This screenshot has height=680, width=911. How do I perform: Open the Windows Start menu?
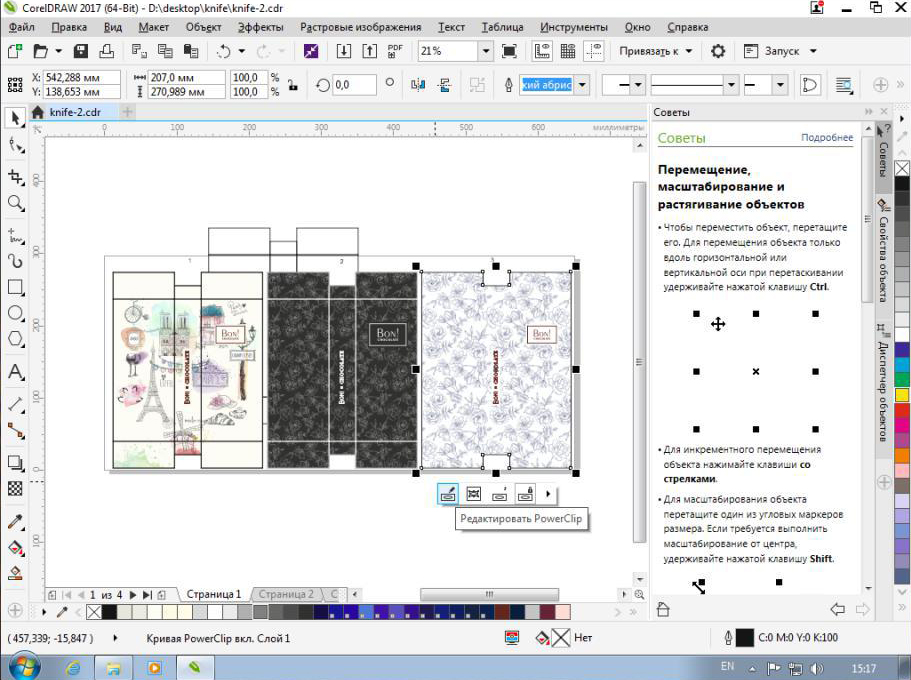(x=24, y=666)
